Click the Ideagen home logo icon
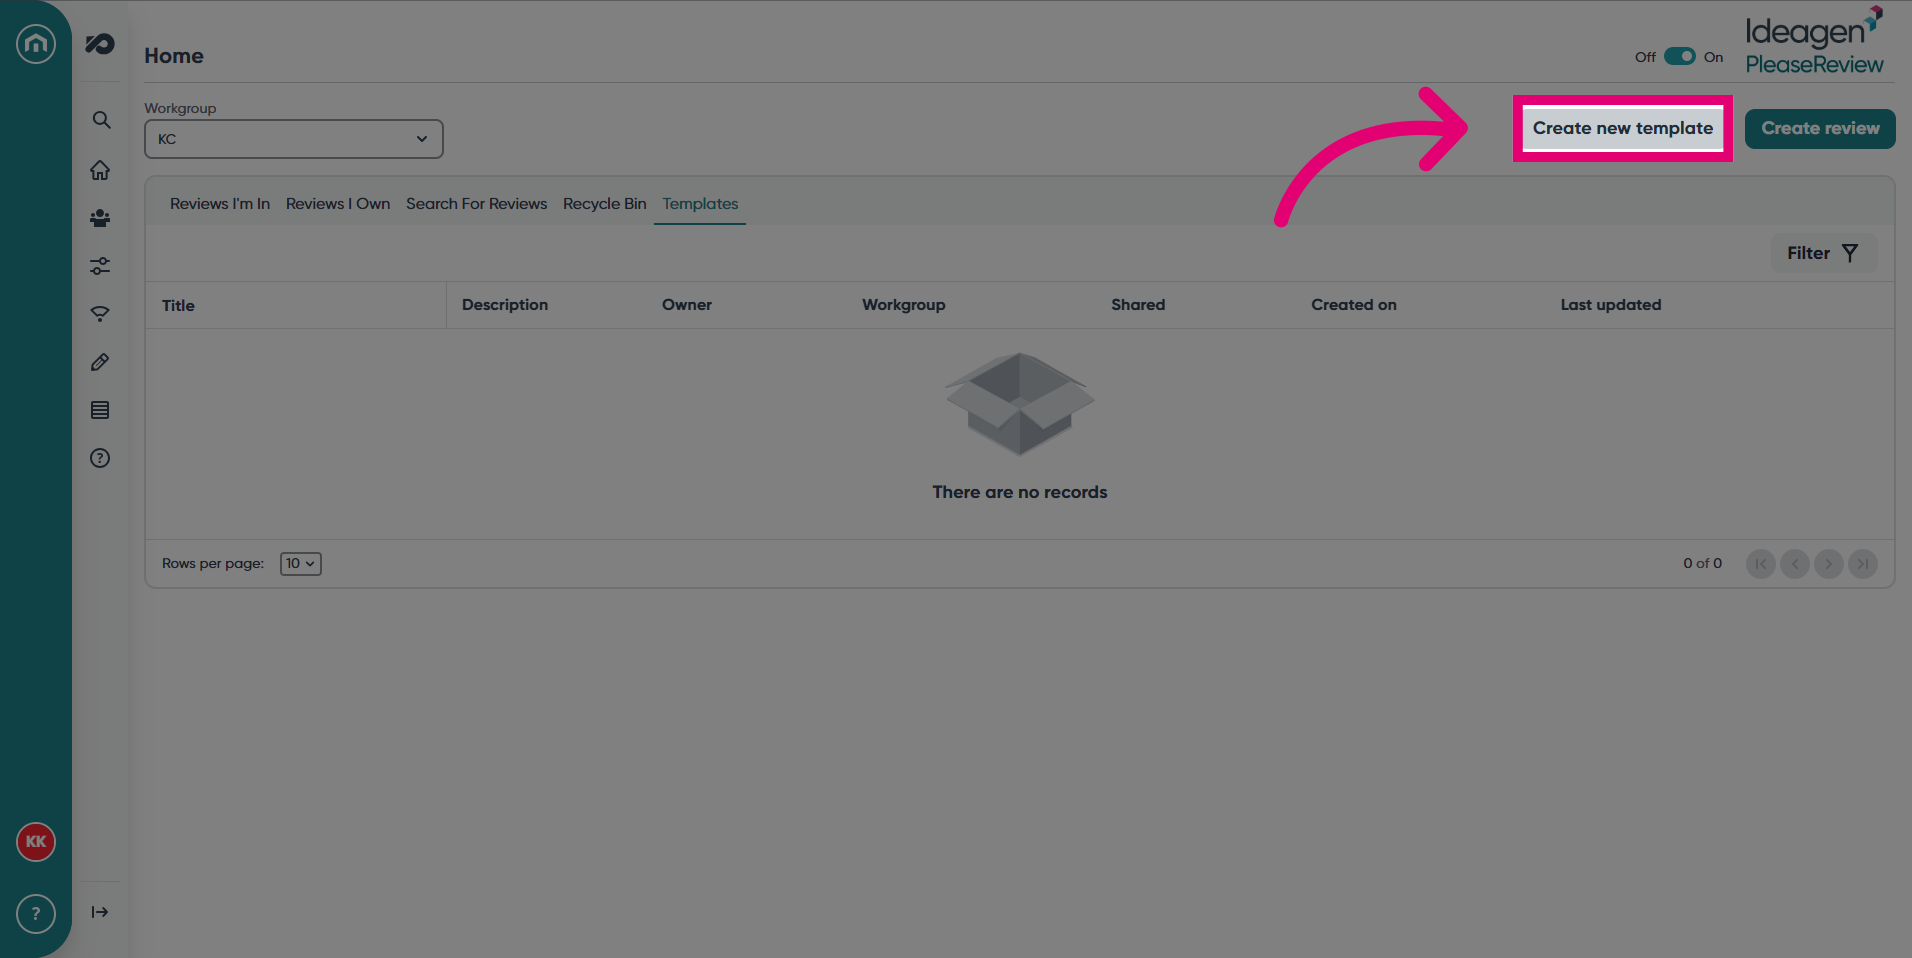1912x958 pixels. click(36, 44)
